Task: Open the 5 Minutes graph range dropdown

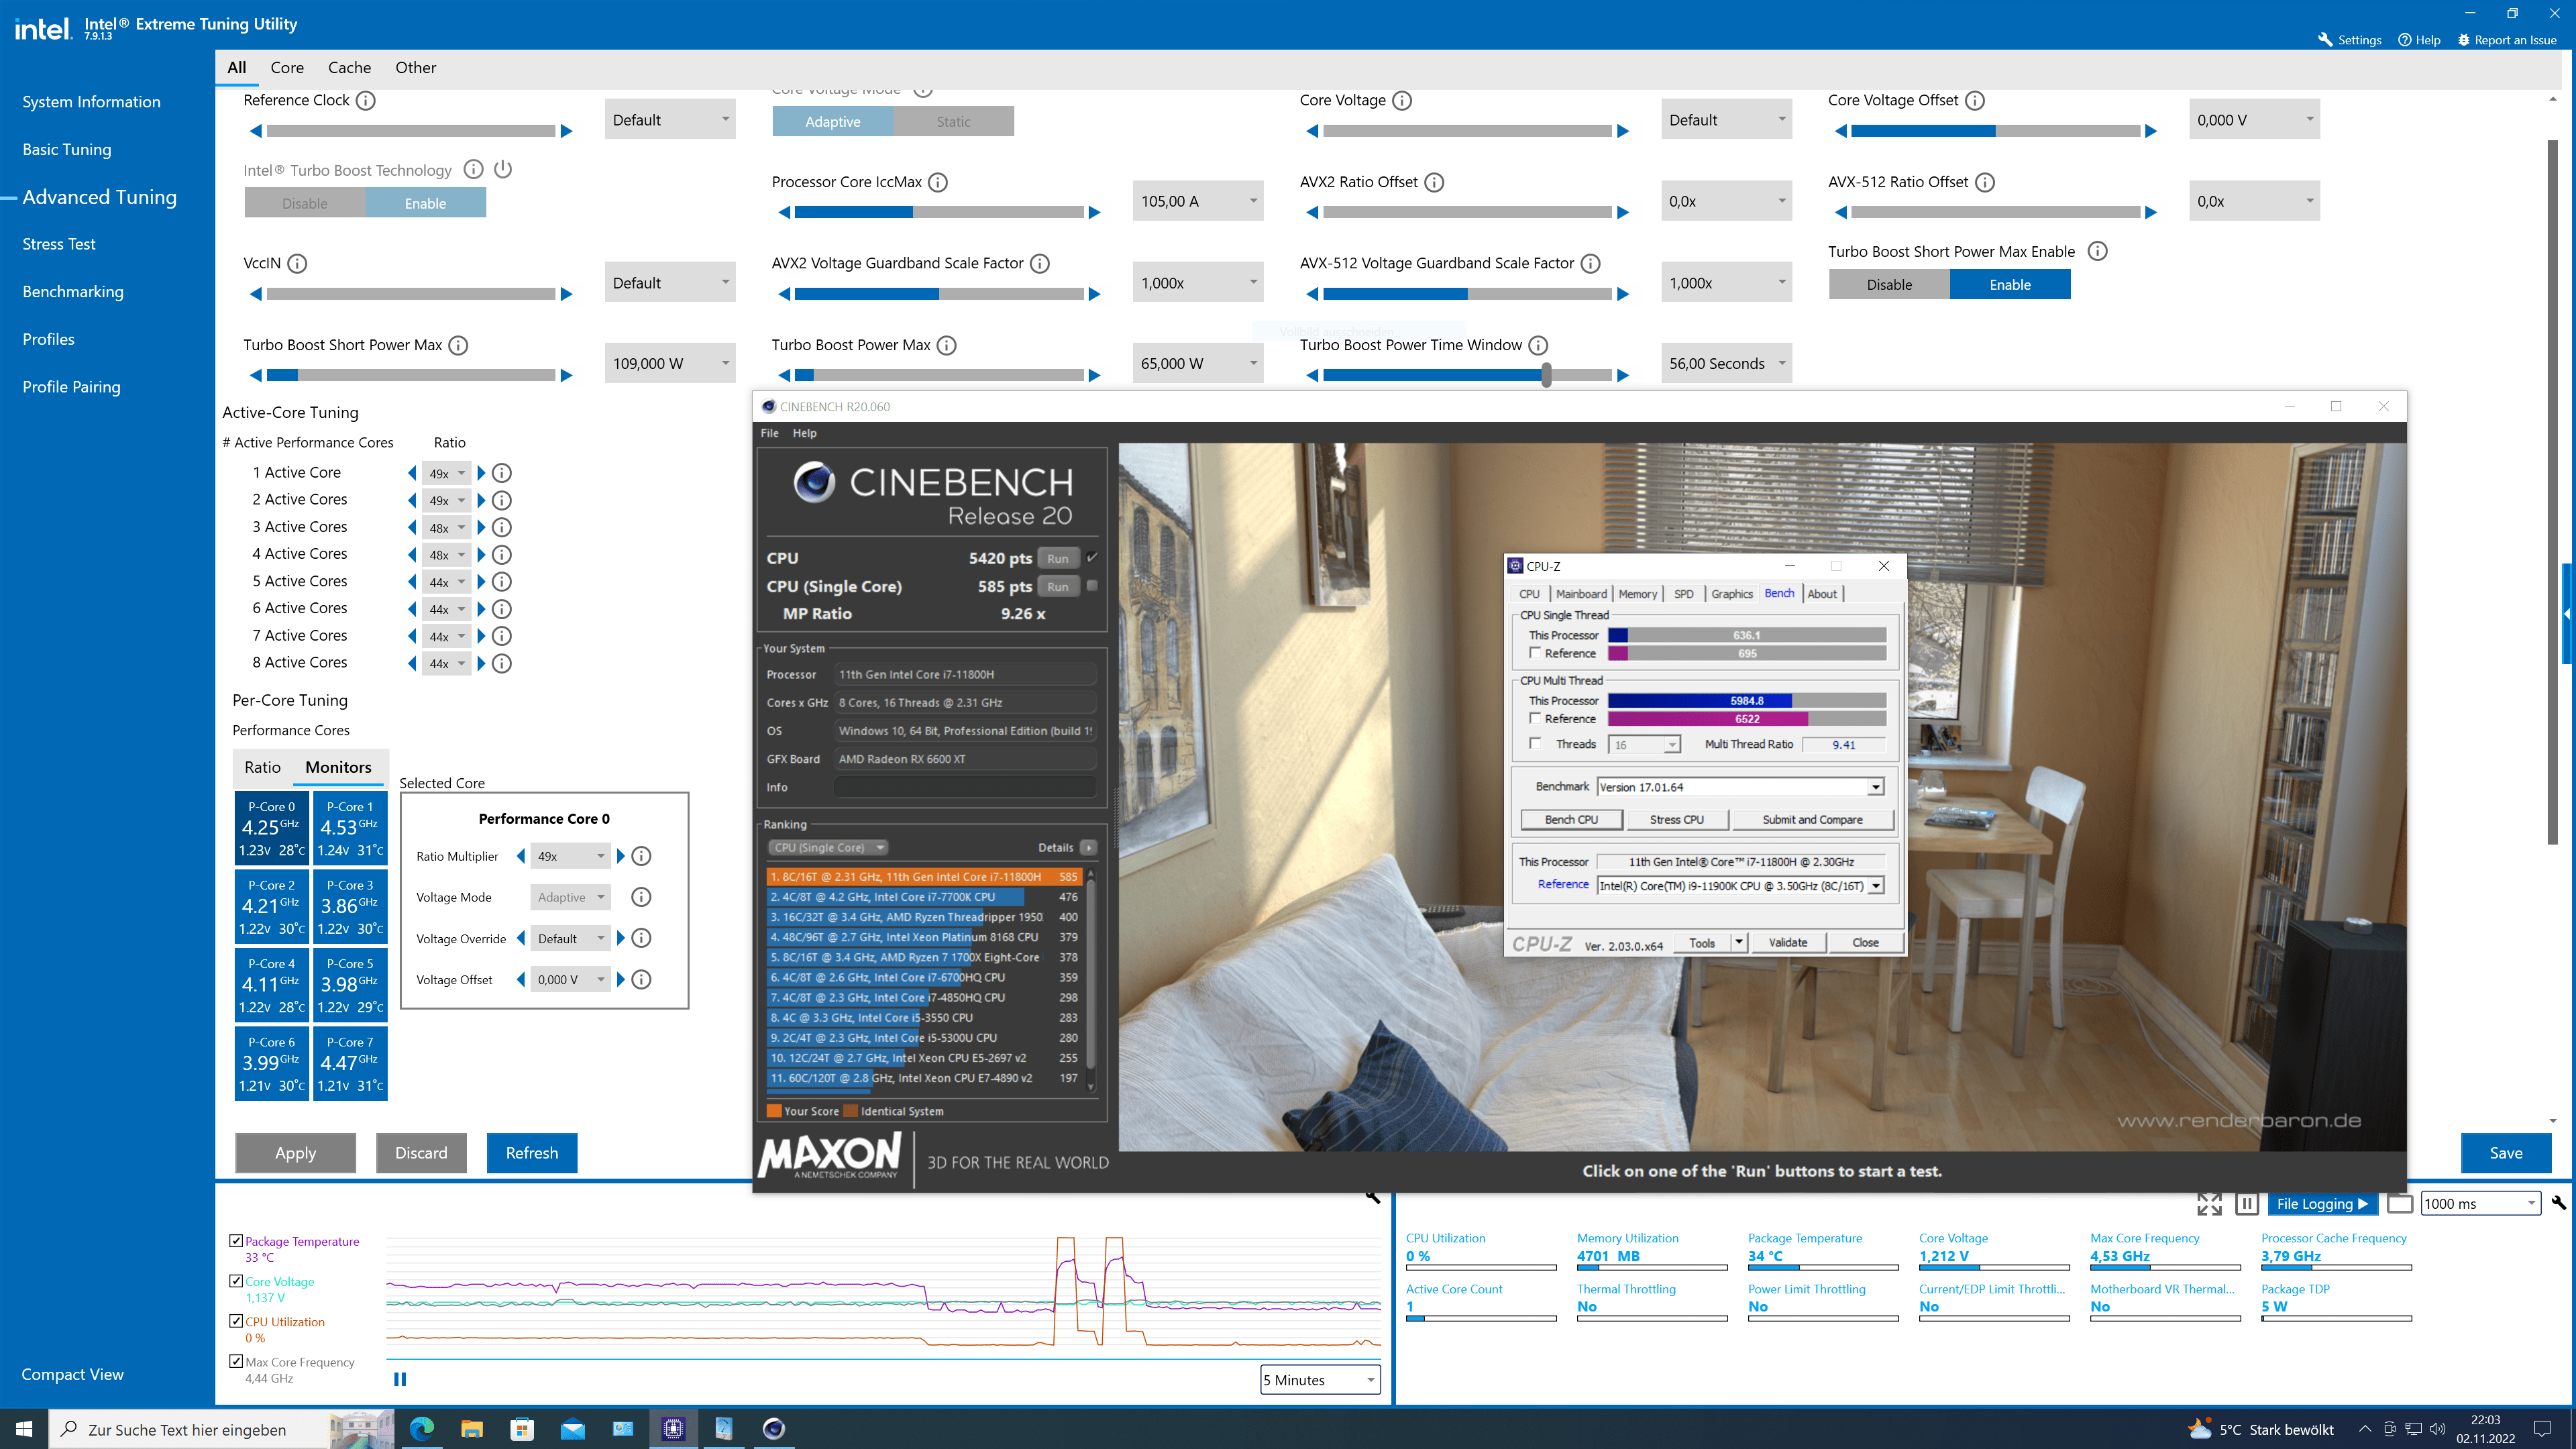Action: click(x=1320, y=1380)
